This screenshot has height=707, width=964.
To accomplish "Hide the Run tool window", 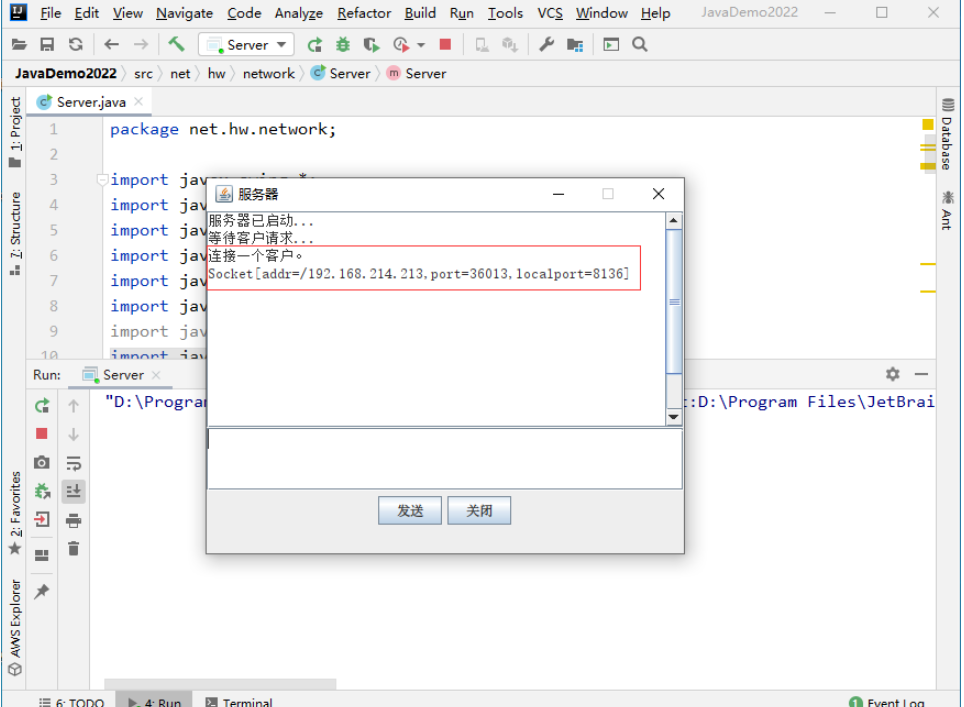I will [921, 374].
